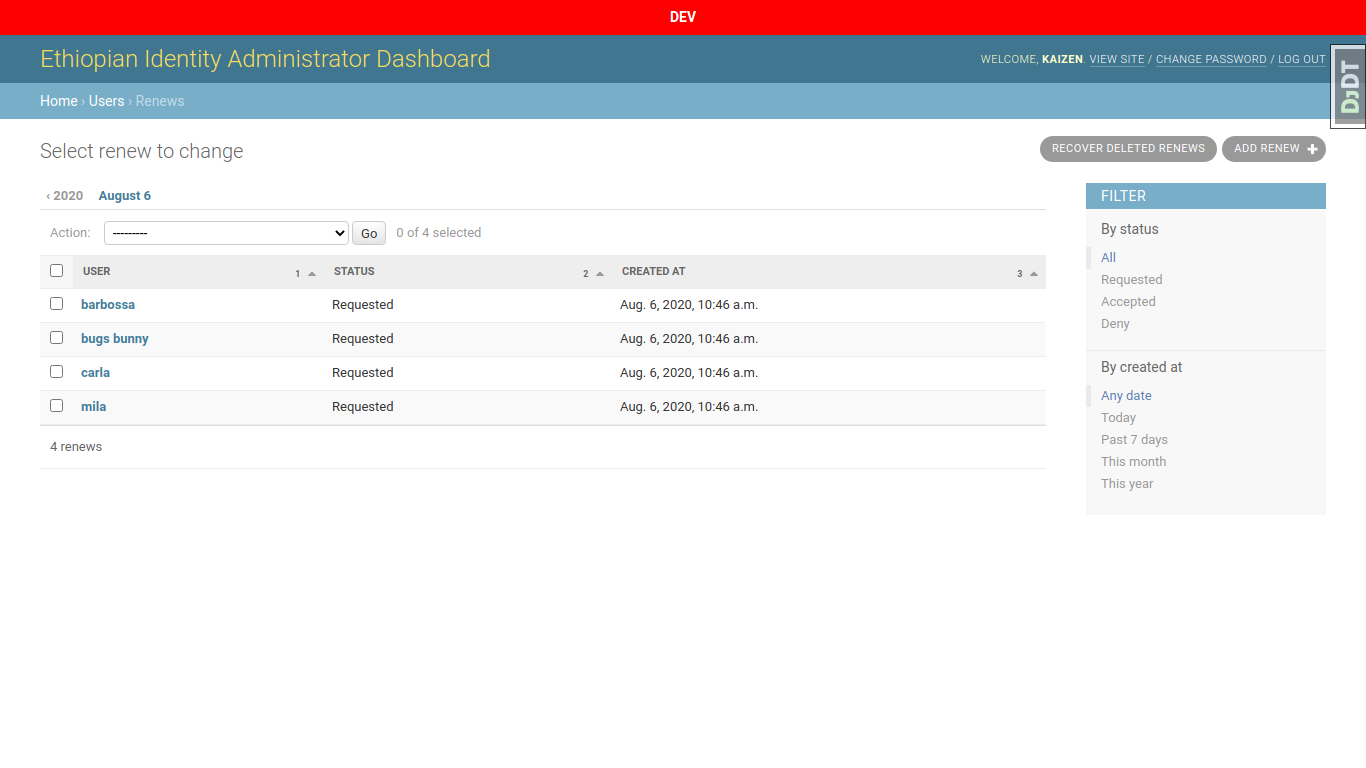1366x768 pixels.
Task: Filter status by Deny
Action: [1115, 324]
